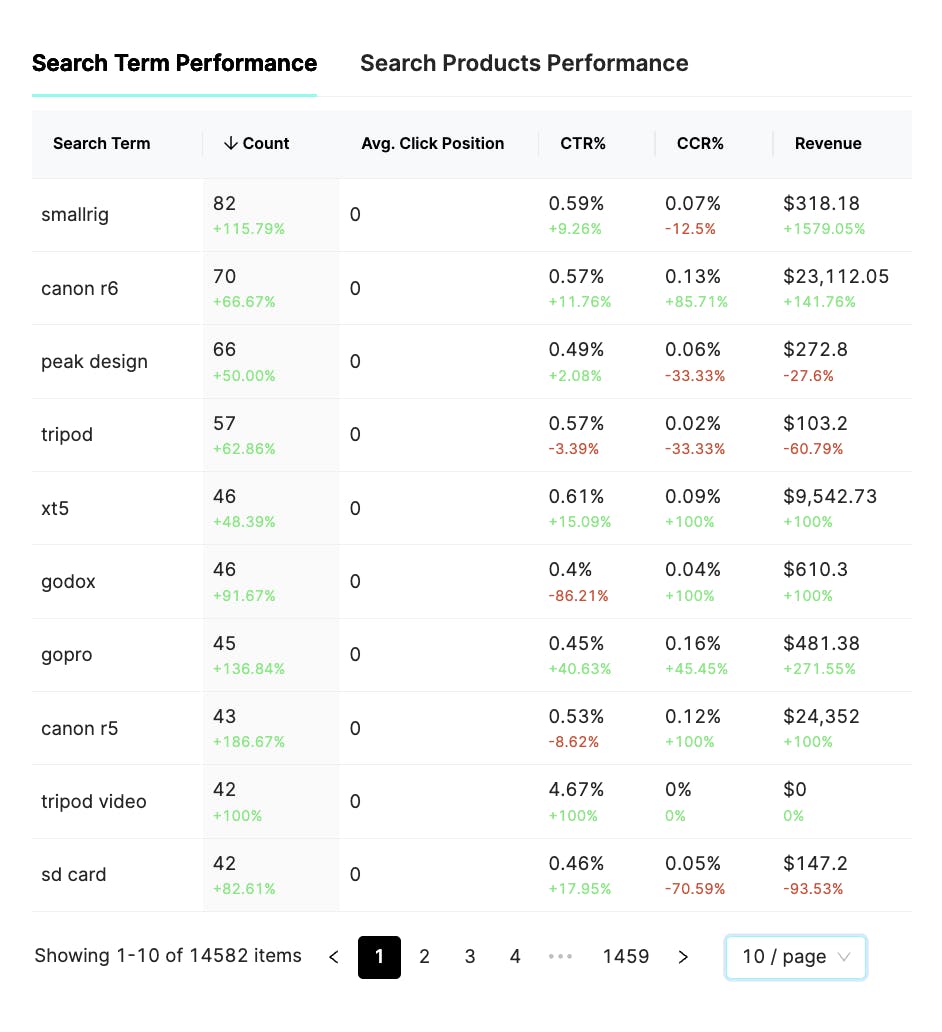Click the current page 1 button
Image resolution: width=942 pixels, height=1032 pixels.
[379, 957]
